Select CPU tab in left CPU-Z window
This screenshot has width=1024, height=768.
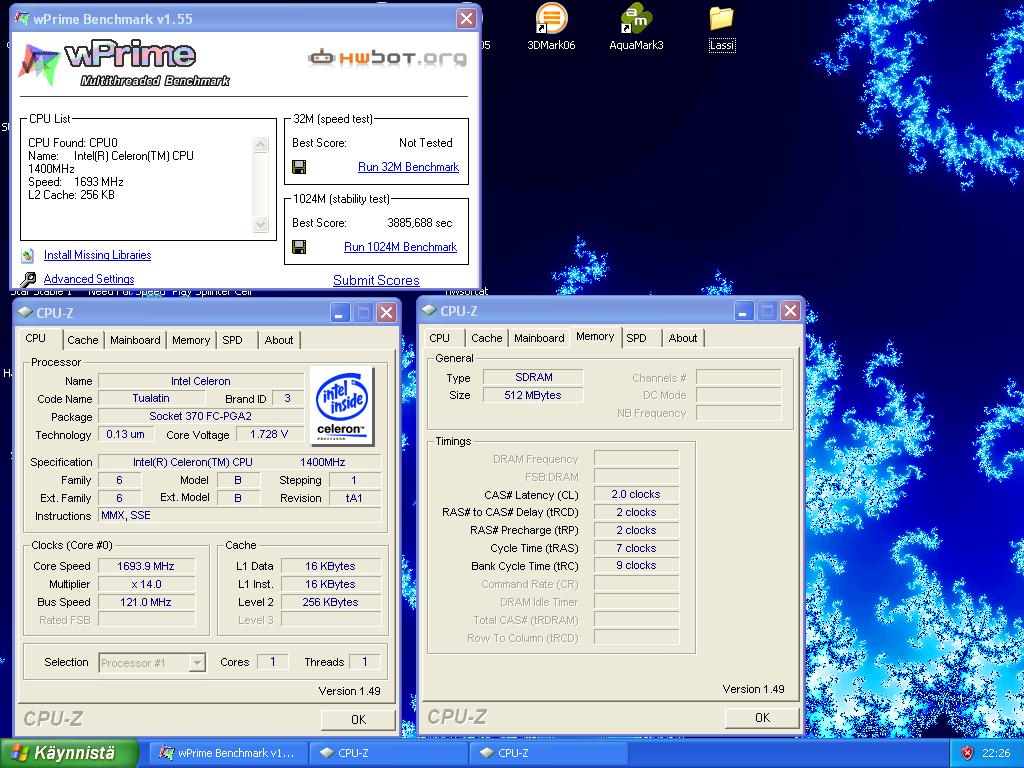click(x=36, y=338)
